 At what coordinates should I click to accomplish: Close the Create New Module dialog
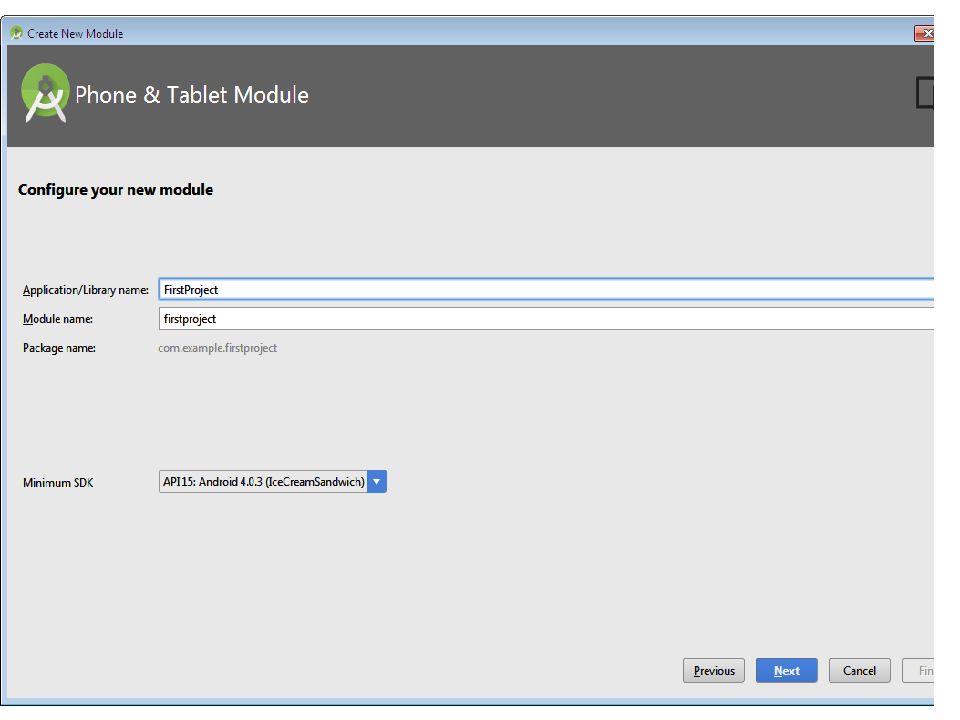click(x=924, y=33)
